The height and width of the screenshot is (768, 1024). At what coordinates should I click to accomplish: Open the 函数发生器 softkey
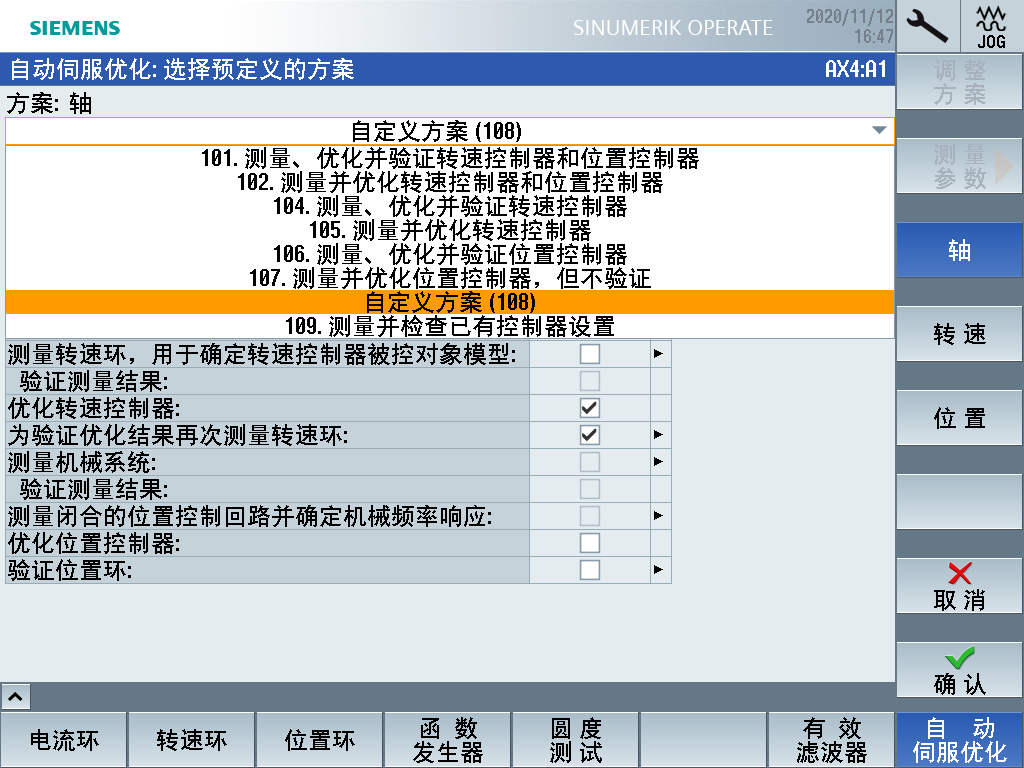click(448, 740)
